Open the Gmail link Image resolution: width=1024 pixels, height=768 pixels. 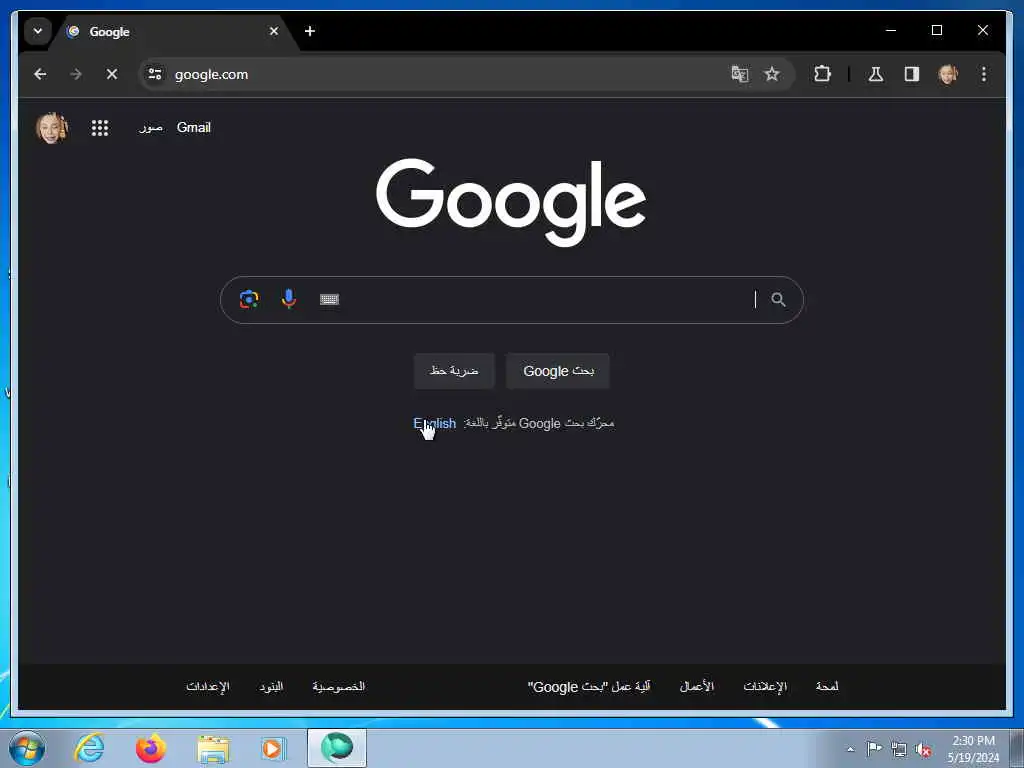coord(194,127)
